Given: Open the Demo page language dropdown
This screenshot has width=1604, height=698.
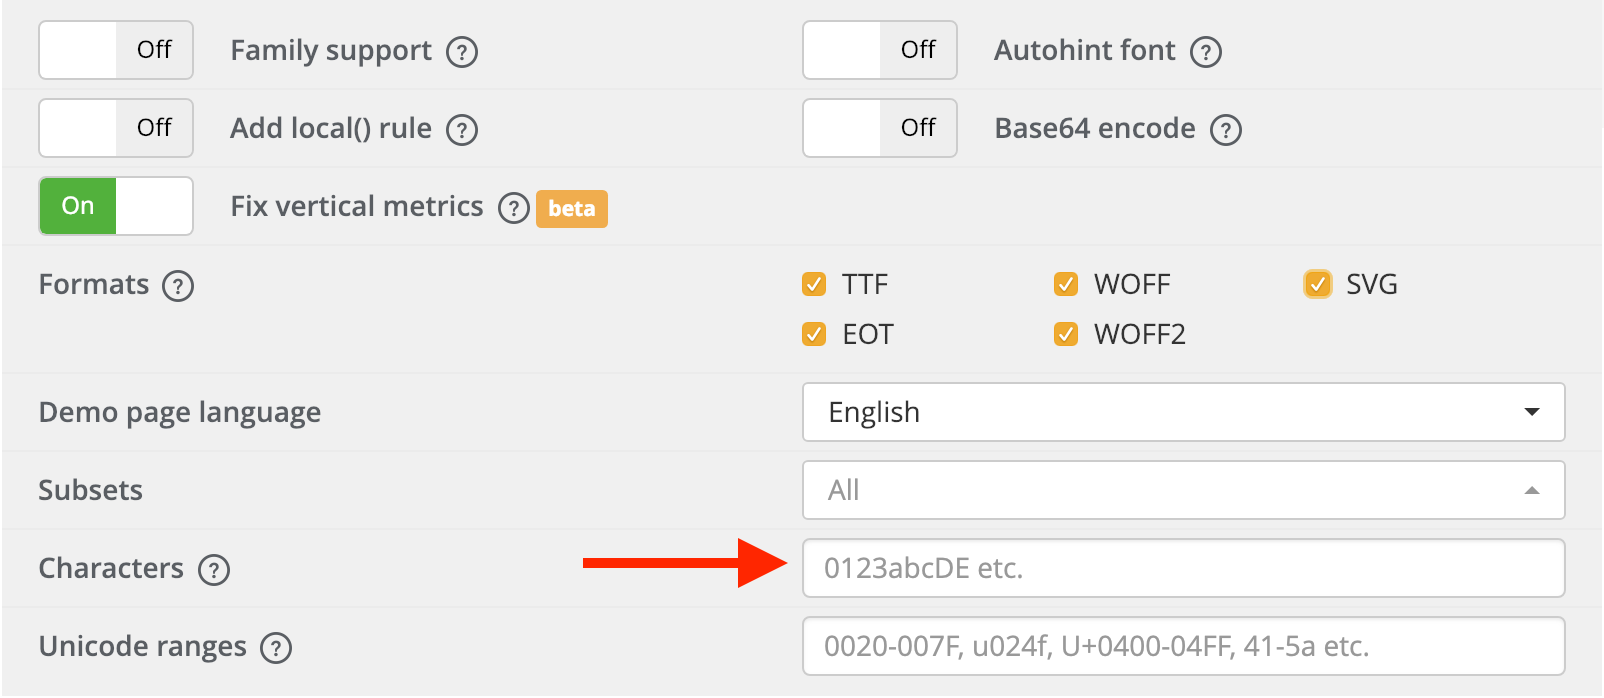Looking at the screenshot, I should click(1183, 412).
